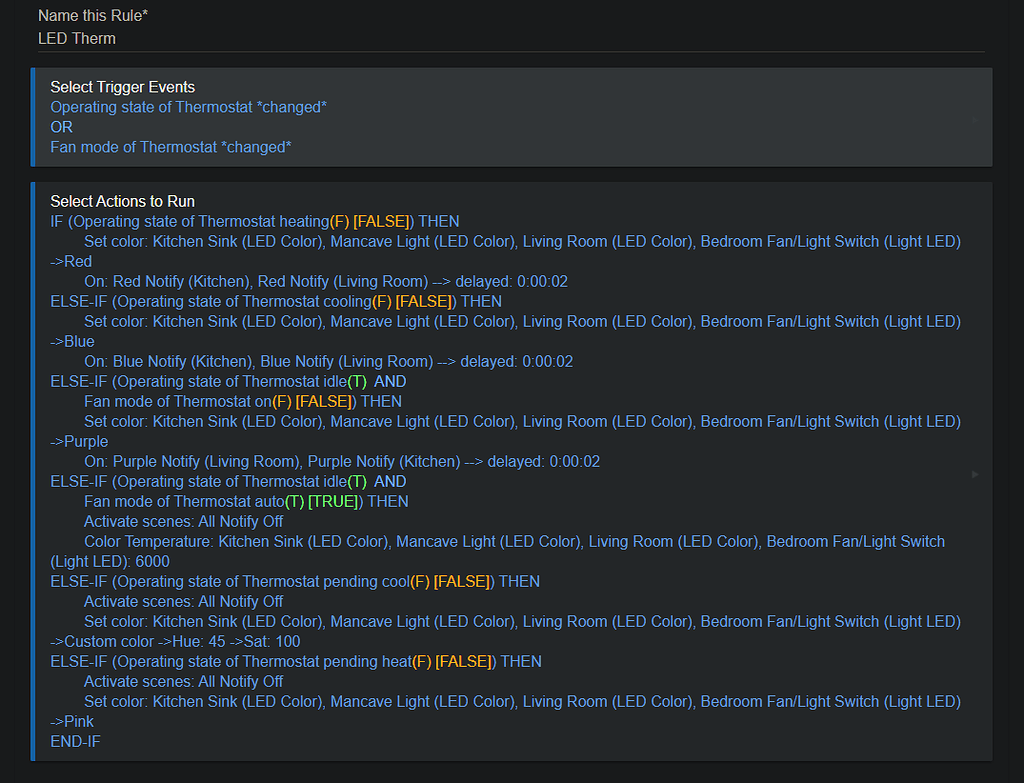Click the ->Blue color setting text
1024x783 pixels.
[x=72, y=341]
